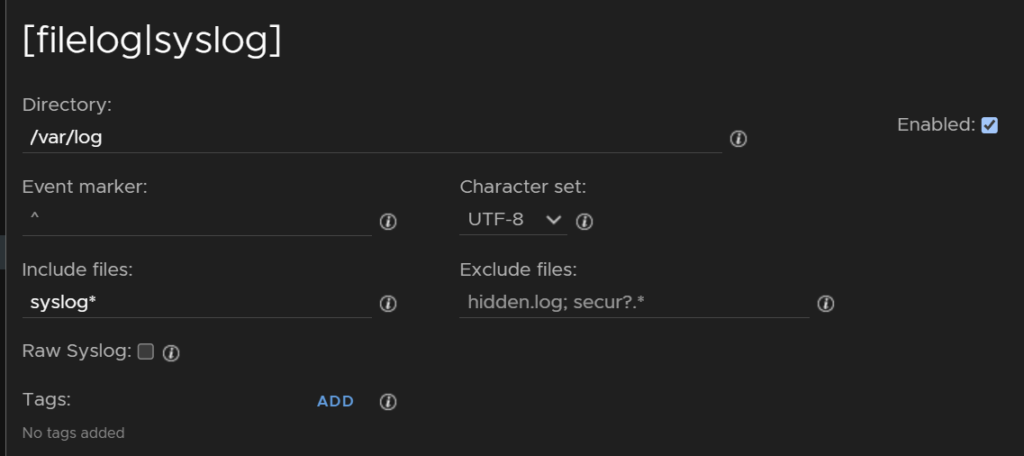Image resolution: width=1024 pixels, height=456 pixels.
Task: Toggle the Enabled checkbox
Action: (x=989, y=125)
